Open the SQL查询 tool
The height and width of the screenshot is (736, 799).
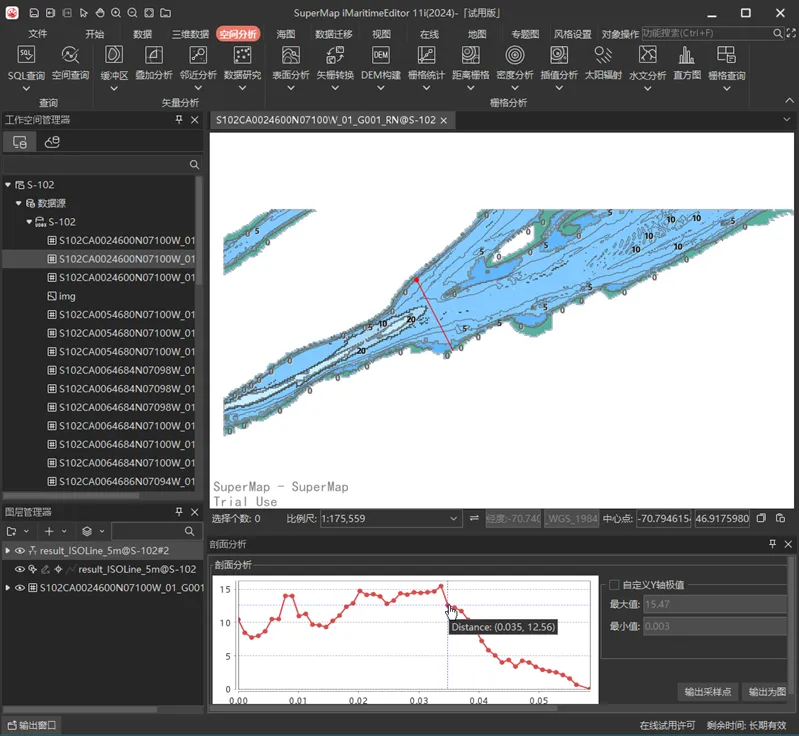[x=26, y=62]
